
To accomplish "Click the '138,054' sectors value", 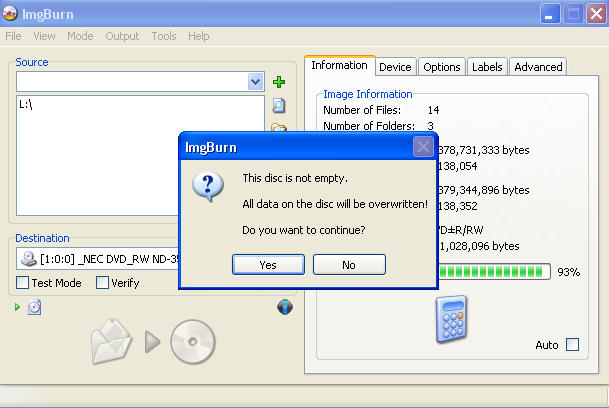I will coord(458,166).
